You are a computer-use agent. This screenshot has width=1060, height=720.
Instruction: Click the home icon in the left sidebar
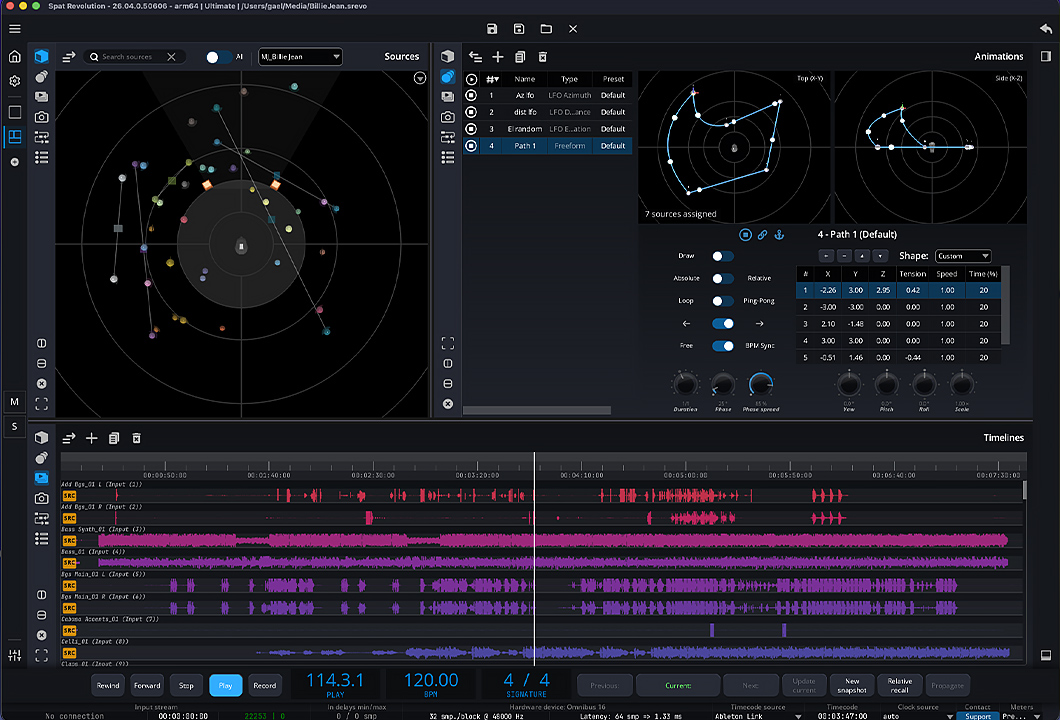[x=15, y=57]
